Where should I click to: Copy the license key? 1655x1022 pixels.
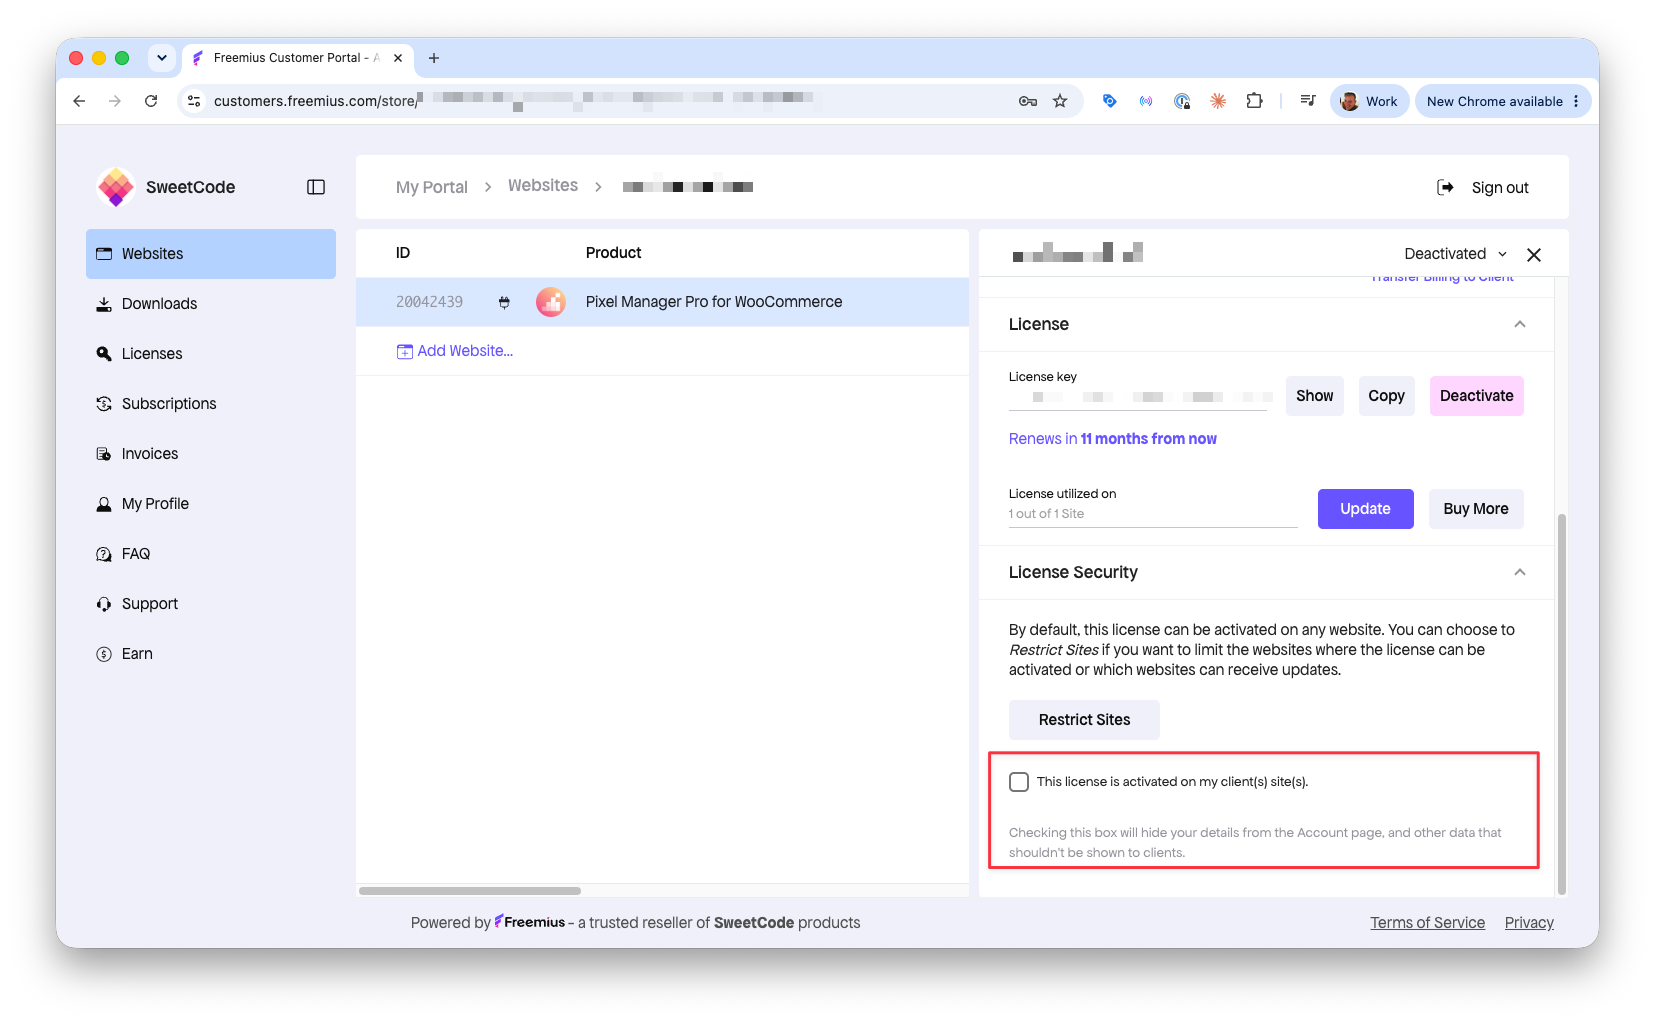point(1386,396)
